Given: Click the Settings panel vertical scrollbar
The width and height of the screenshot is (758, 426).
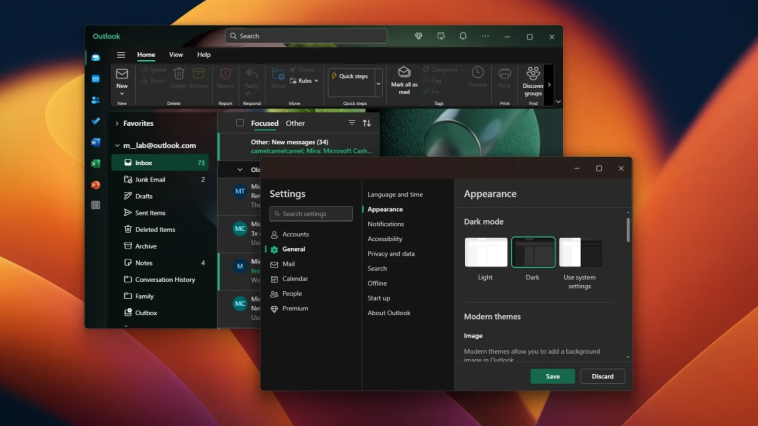Looking at the screenshot, I should (x=628, y=230).
